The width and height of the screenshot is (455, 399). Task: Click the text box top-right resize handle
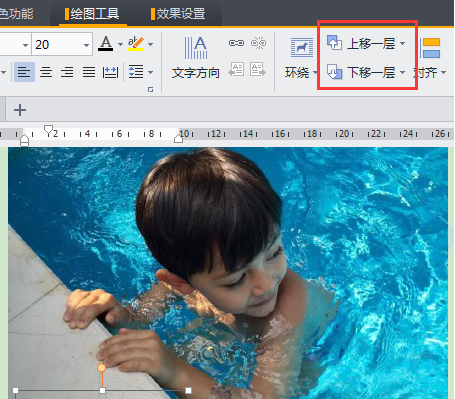coord(188,390)
